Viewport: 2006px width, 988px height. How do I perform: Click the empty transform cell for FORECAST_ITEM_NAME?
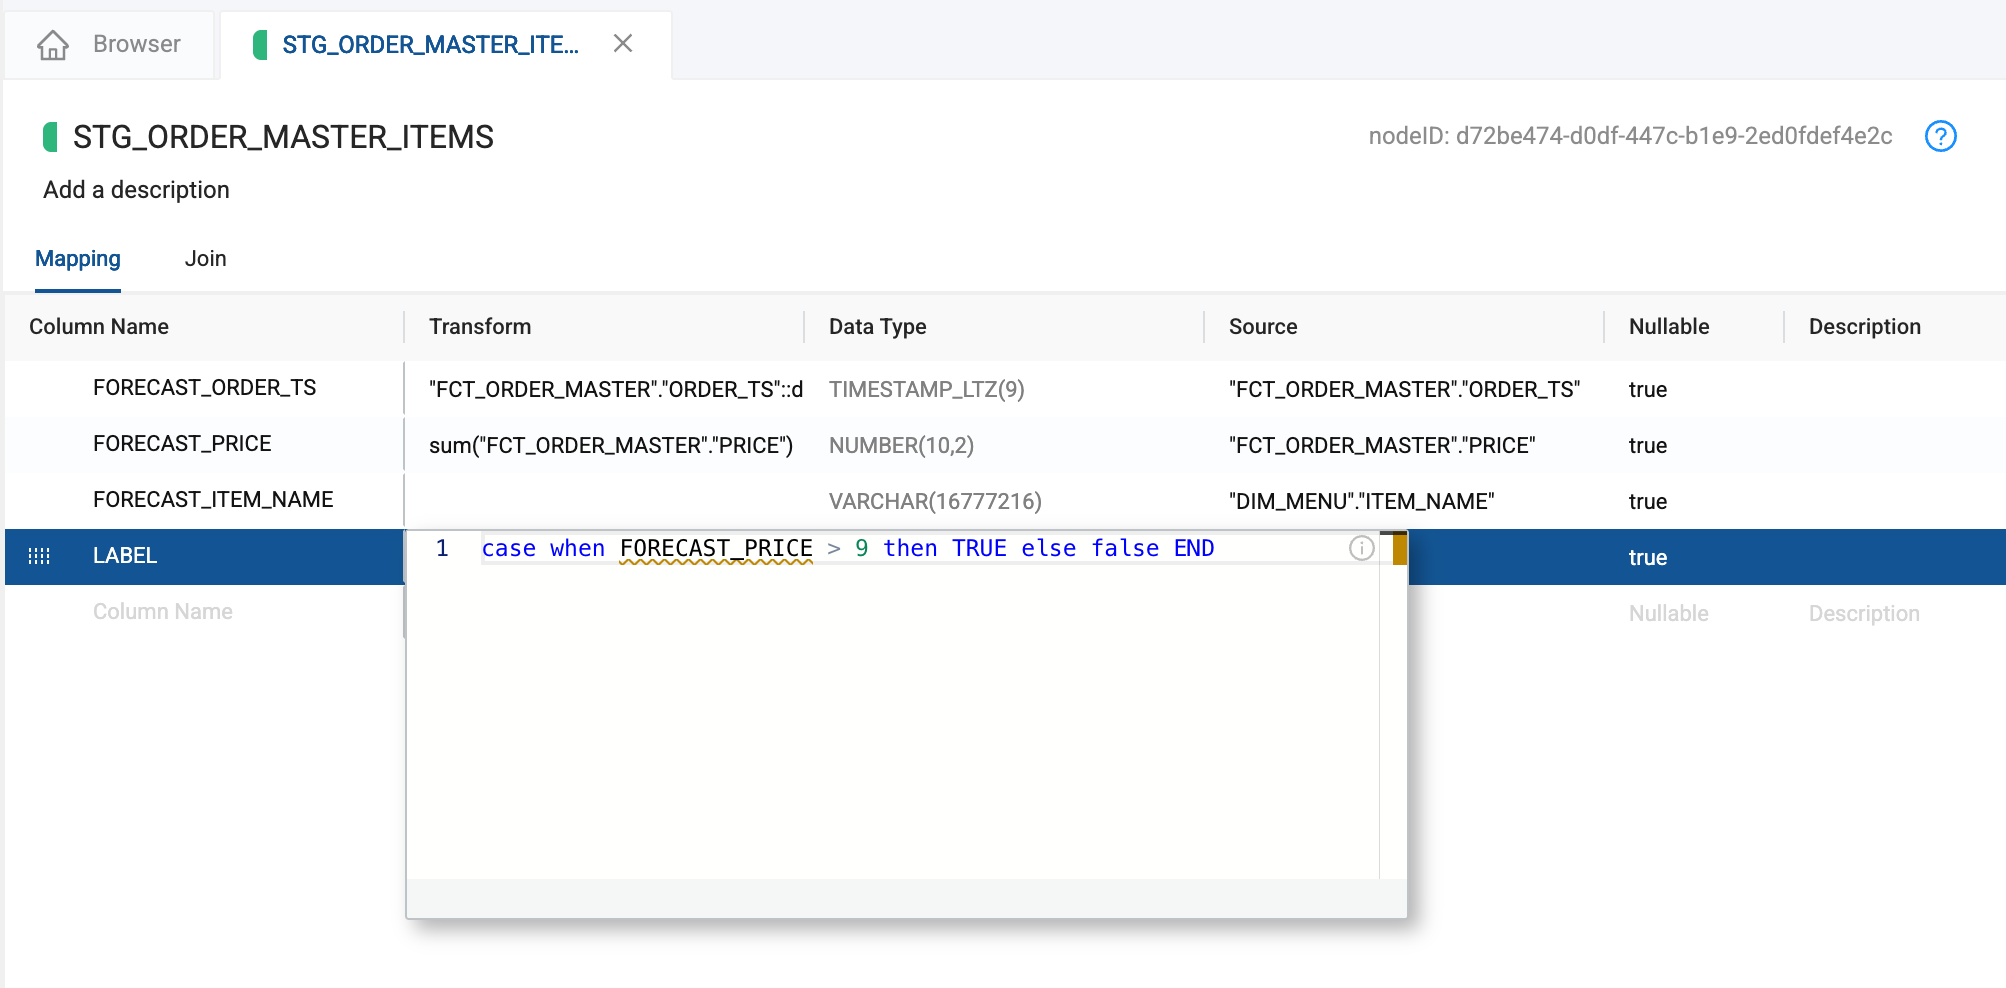coord(604,501)
